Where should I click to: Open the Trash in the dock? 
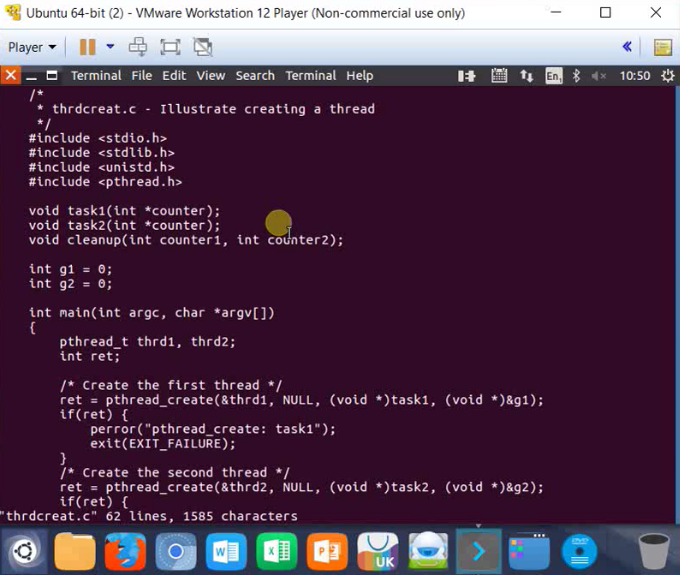click(x=654, y=551)
